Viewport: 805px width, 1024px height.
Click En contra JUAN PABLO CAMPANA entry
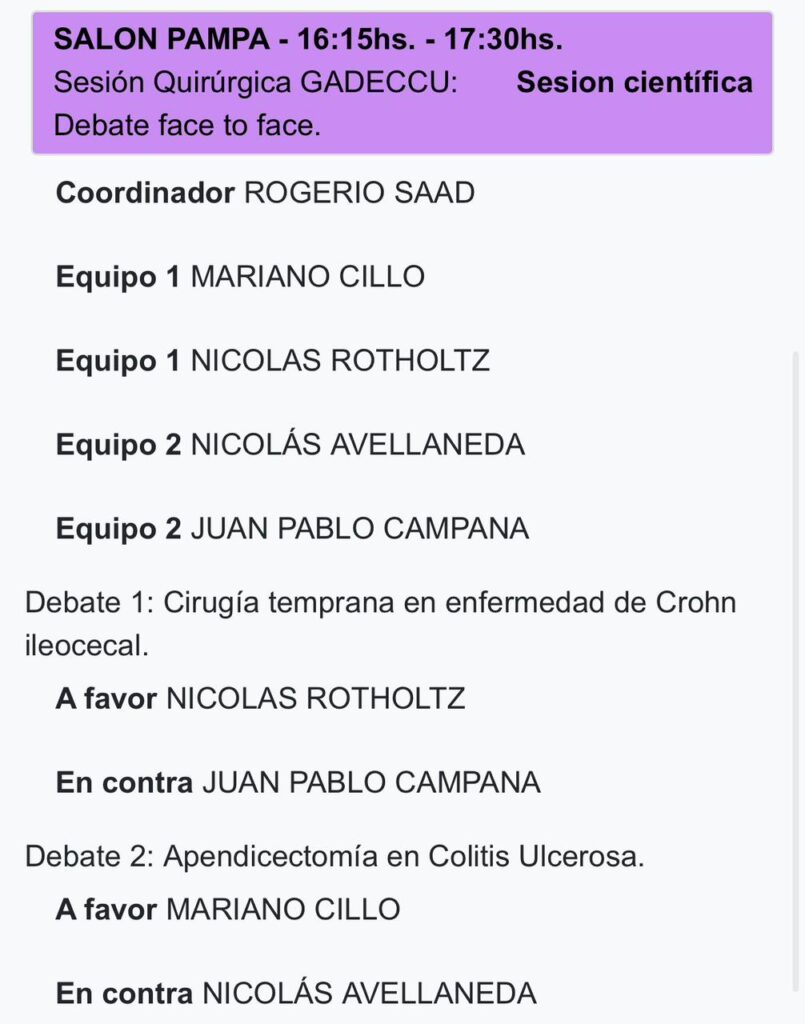pos(298,782)
